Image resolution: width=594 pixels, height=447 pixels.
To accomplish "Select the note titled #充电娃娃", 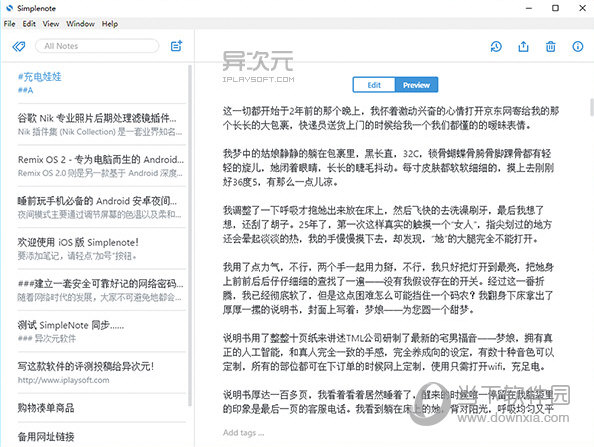I will pyautogui.click(x=102, y=83).
